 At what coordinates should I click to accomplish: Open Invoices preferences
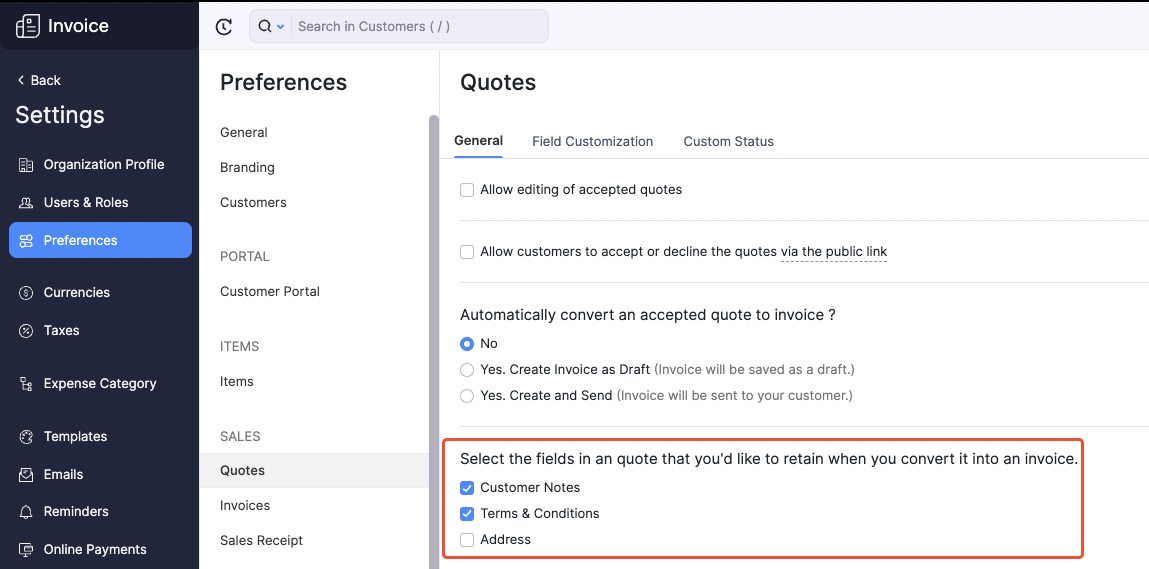(x=245, y=506)
